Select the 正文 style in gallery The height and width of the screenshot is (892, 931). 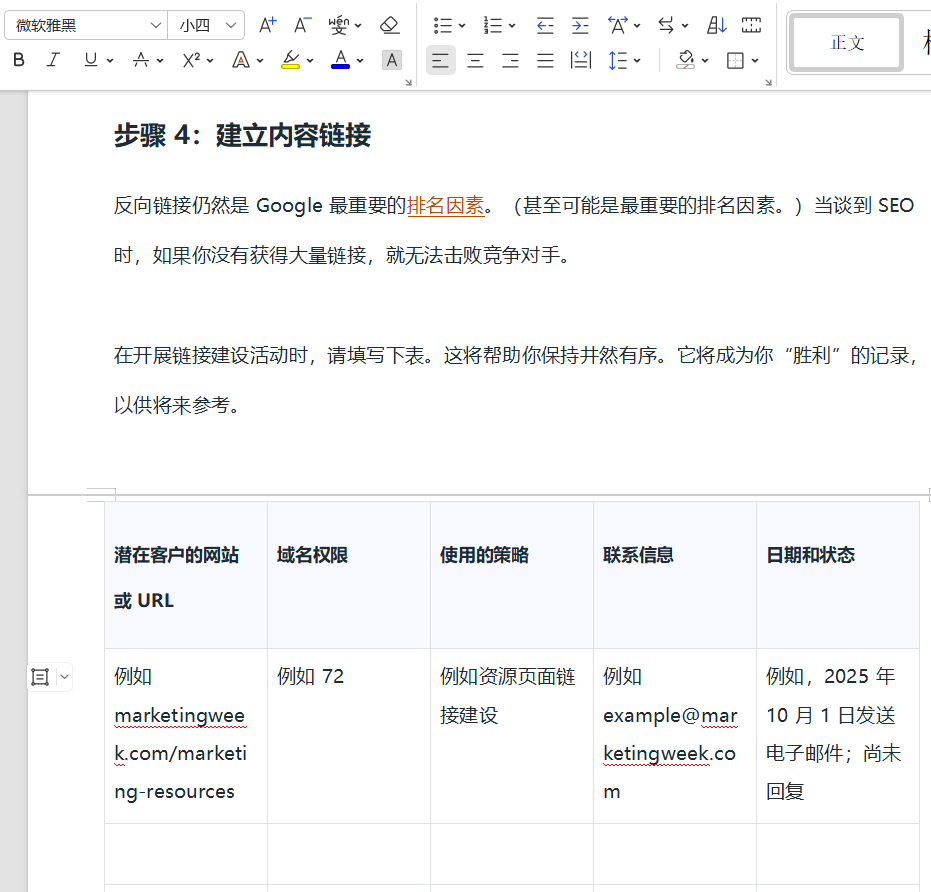tap(846, 43)
